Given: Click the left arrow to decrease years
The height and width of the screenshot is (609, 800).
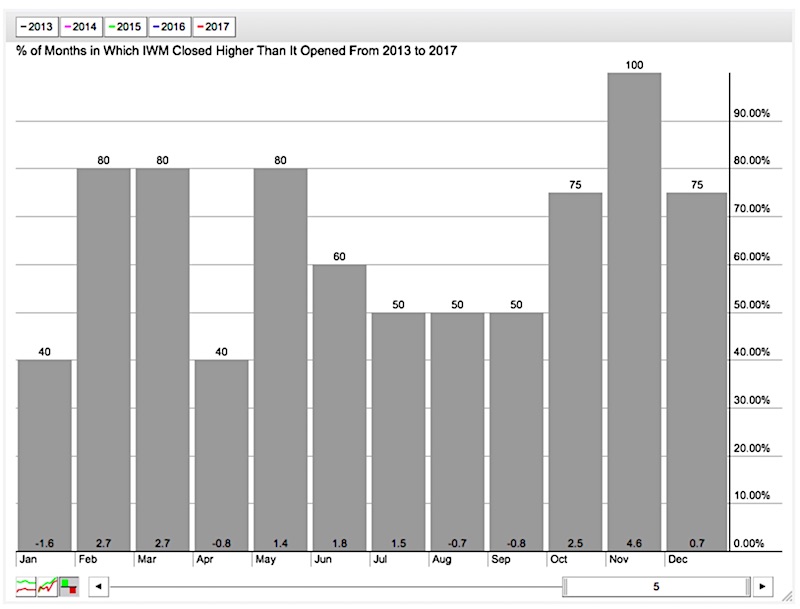Looking at the screenshot, I should 98,587.
